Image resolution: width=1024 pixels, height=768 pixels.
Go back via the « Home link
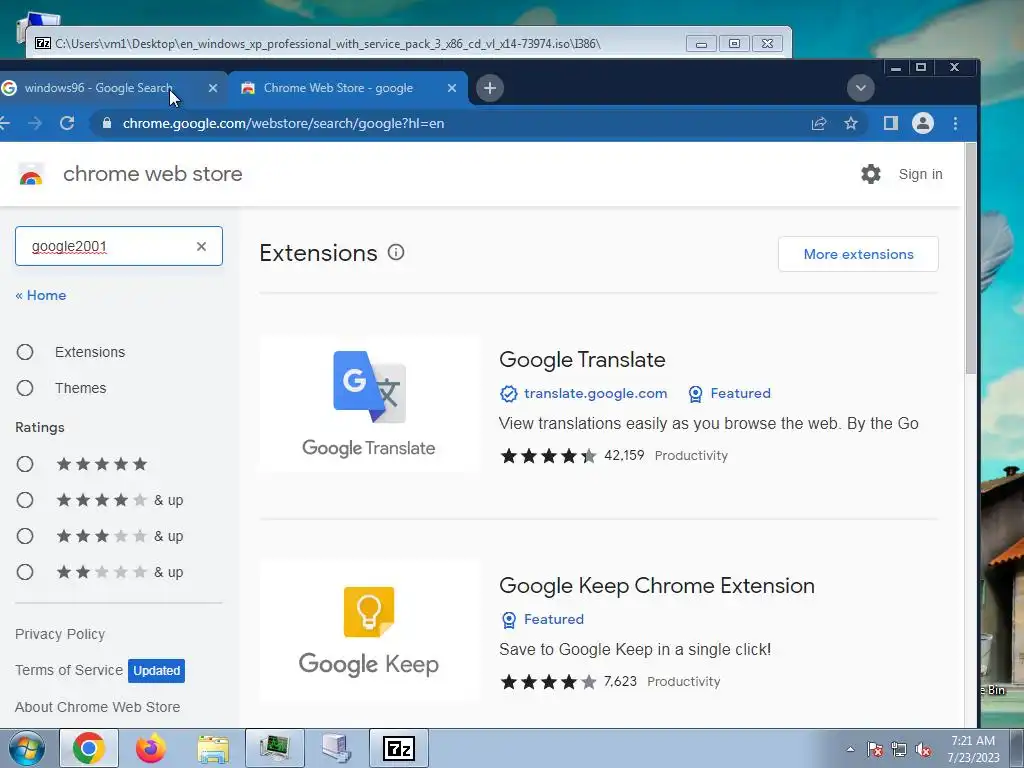40,295
